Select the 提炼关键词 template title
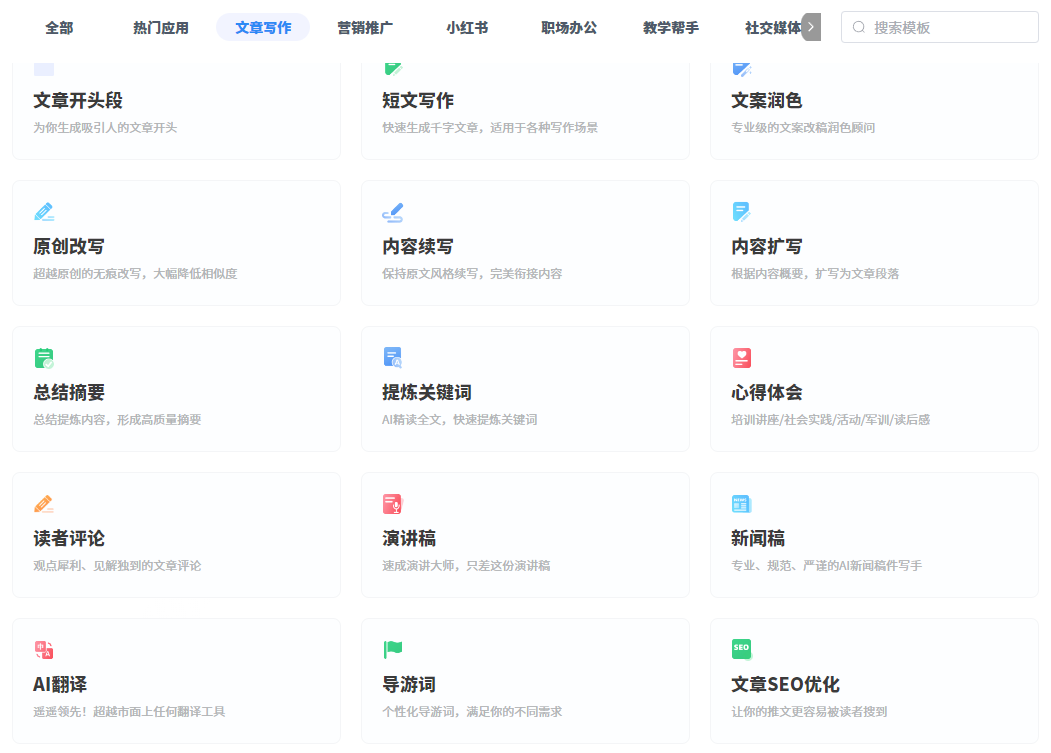This screenshot has height=753, width=1051. click(x=427, y=392)
